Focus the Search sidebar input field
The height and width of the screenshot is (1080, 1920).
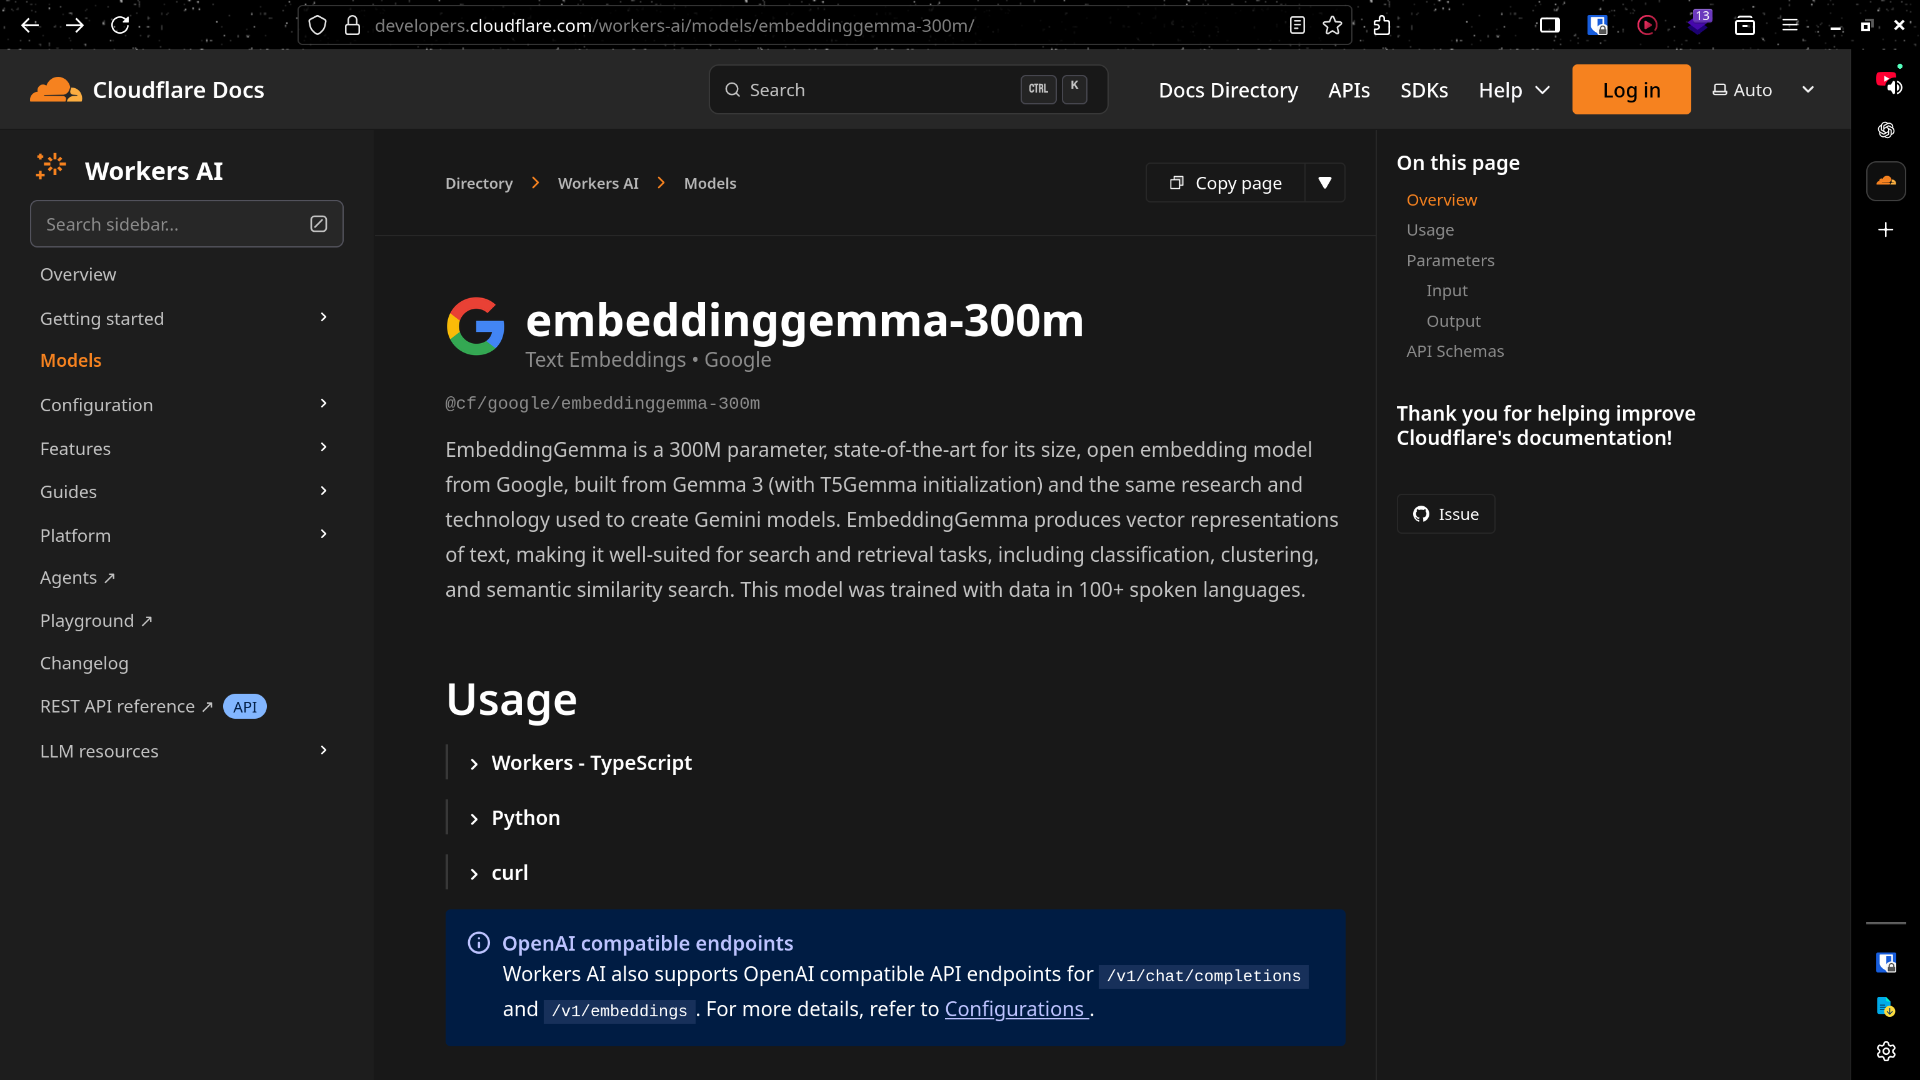170,225
